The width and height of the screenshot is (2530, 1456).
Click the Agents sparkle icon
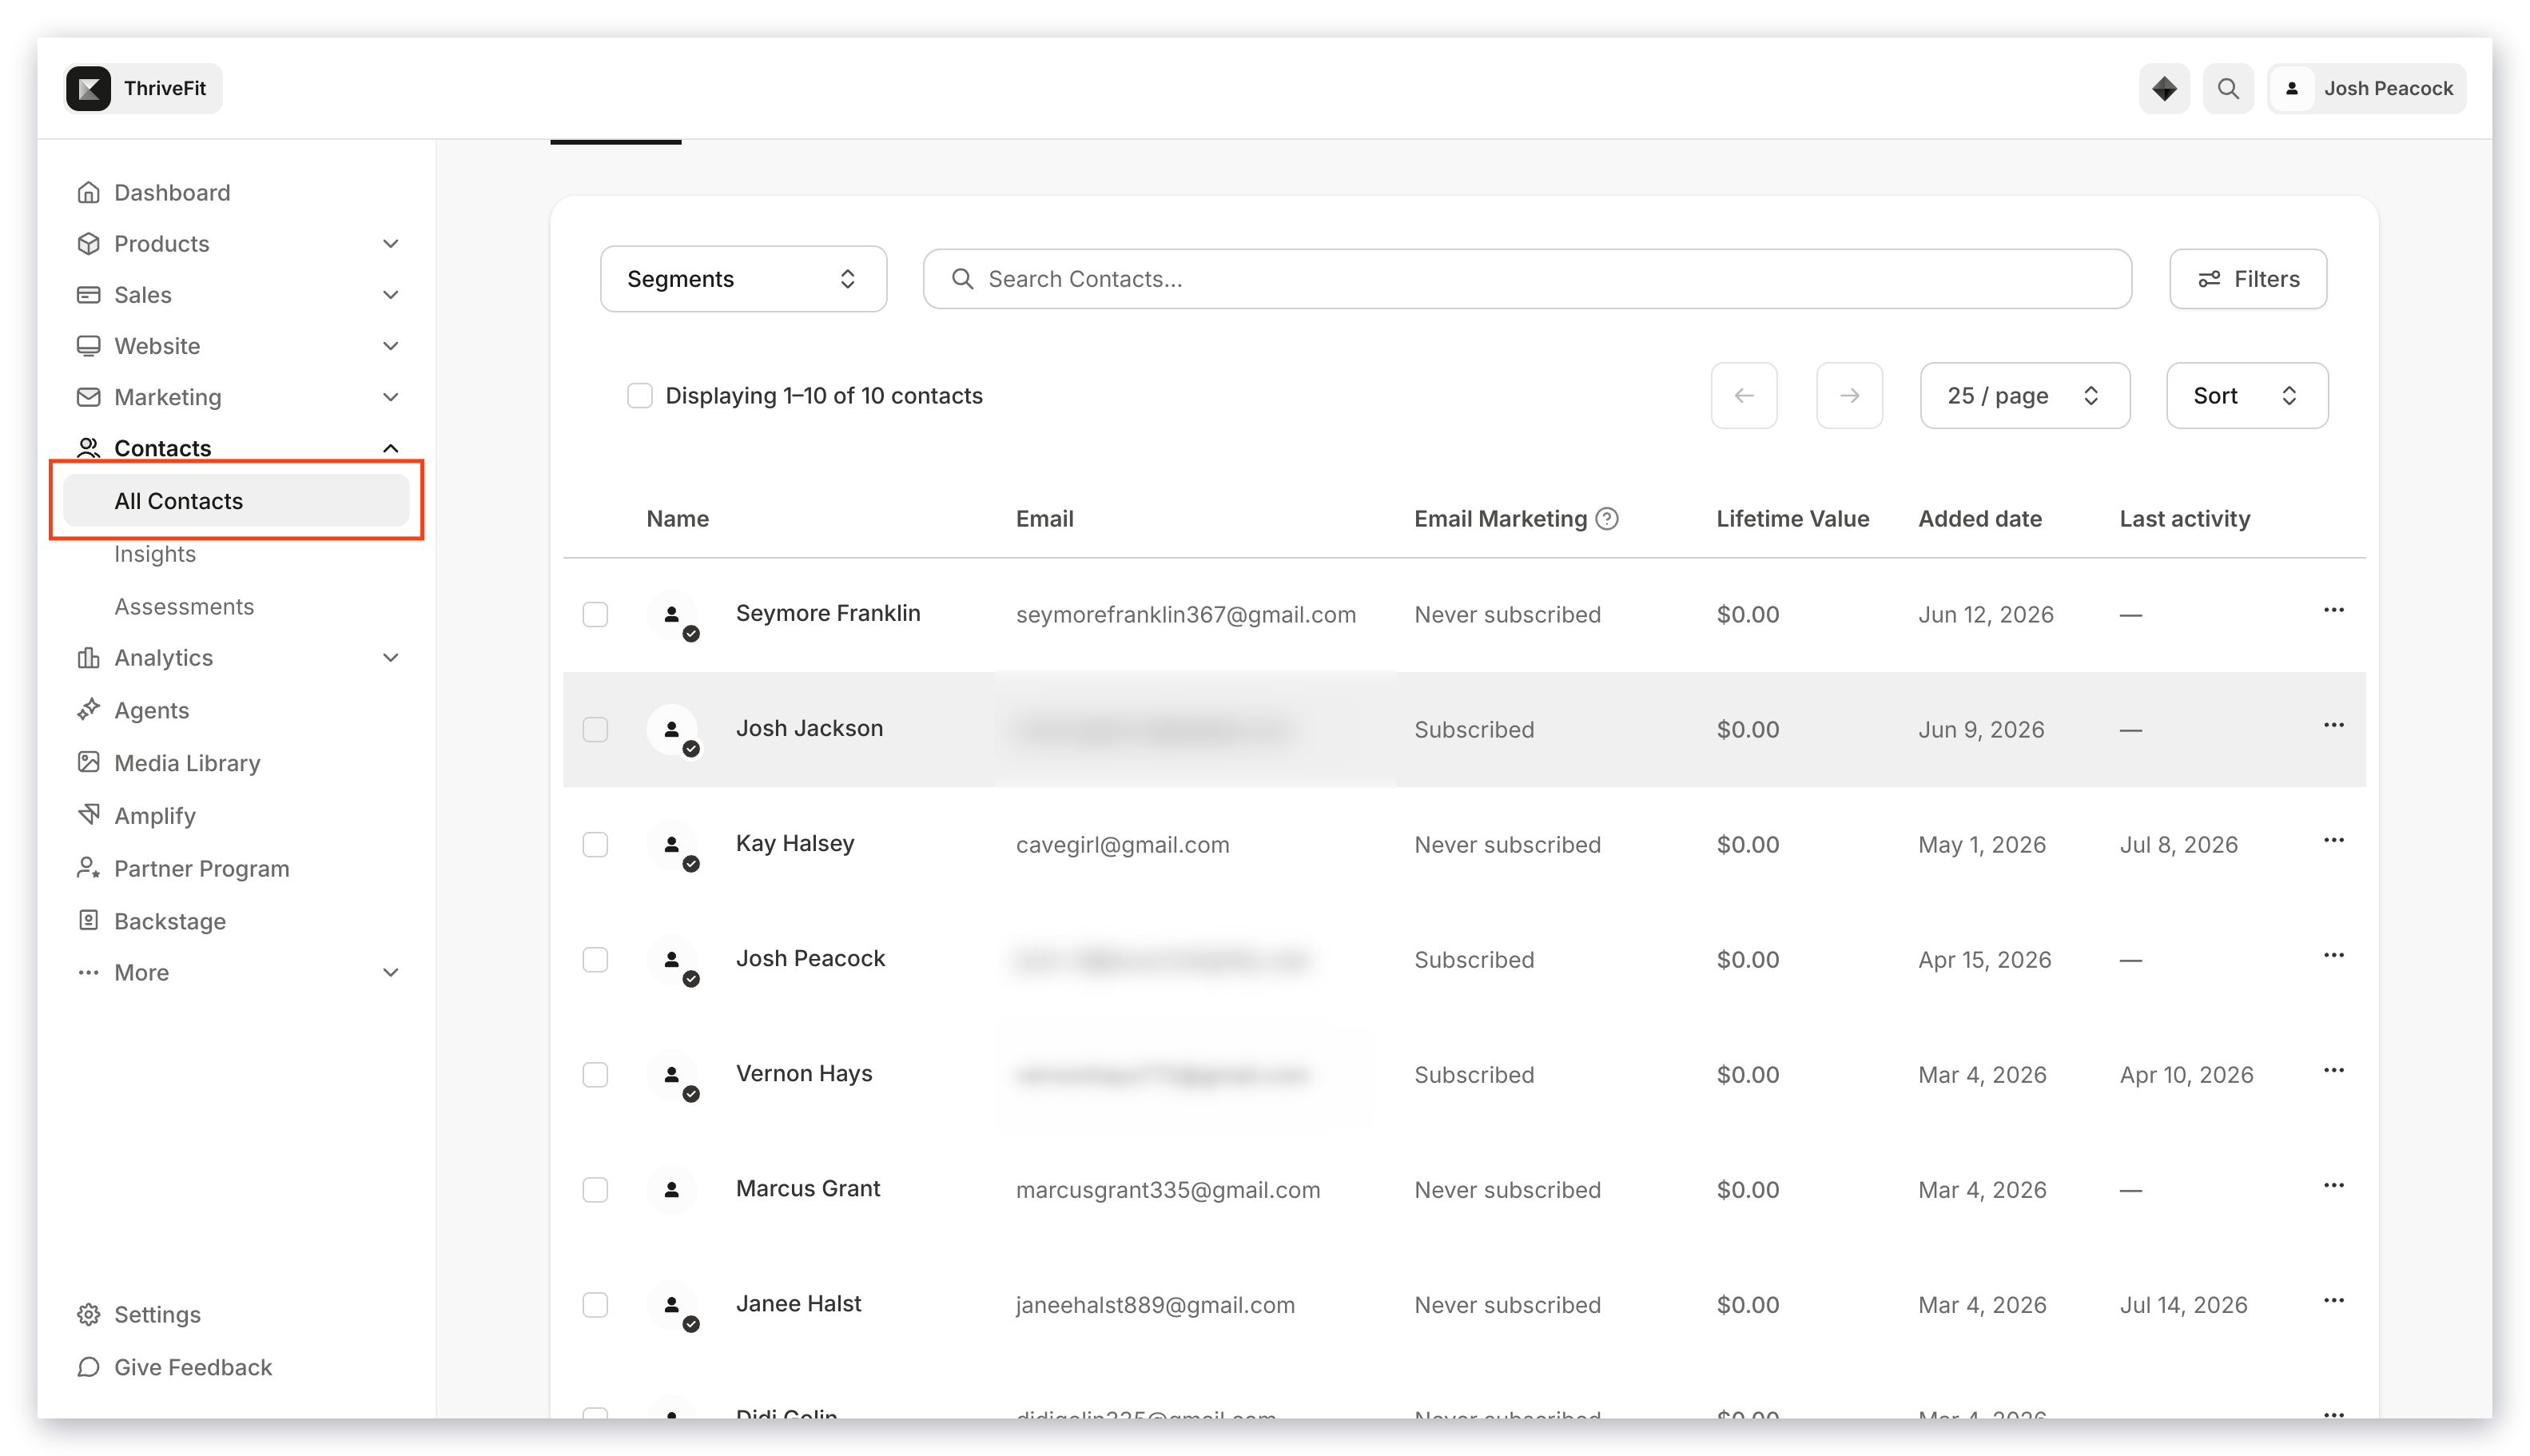click(88, 709)
